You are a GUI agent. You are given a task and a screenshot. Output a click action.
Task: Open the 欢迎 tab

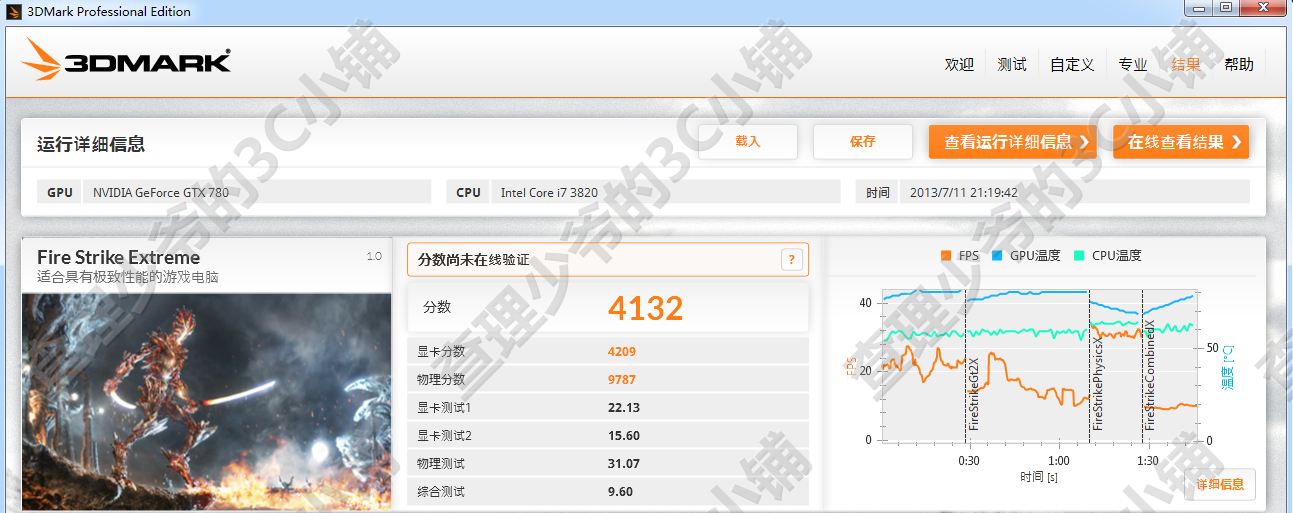[x=959, y=64]
